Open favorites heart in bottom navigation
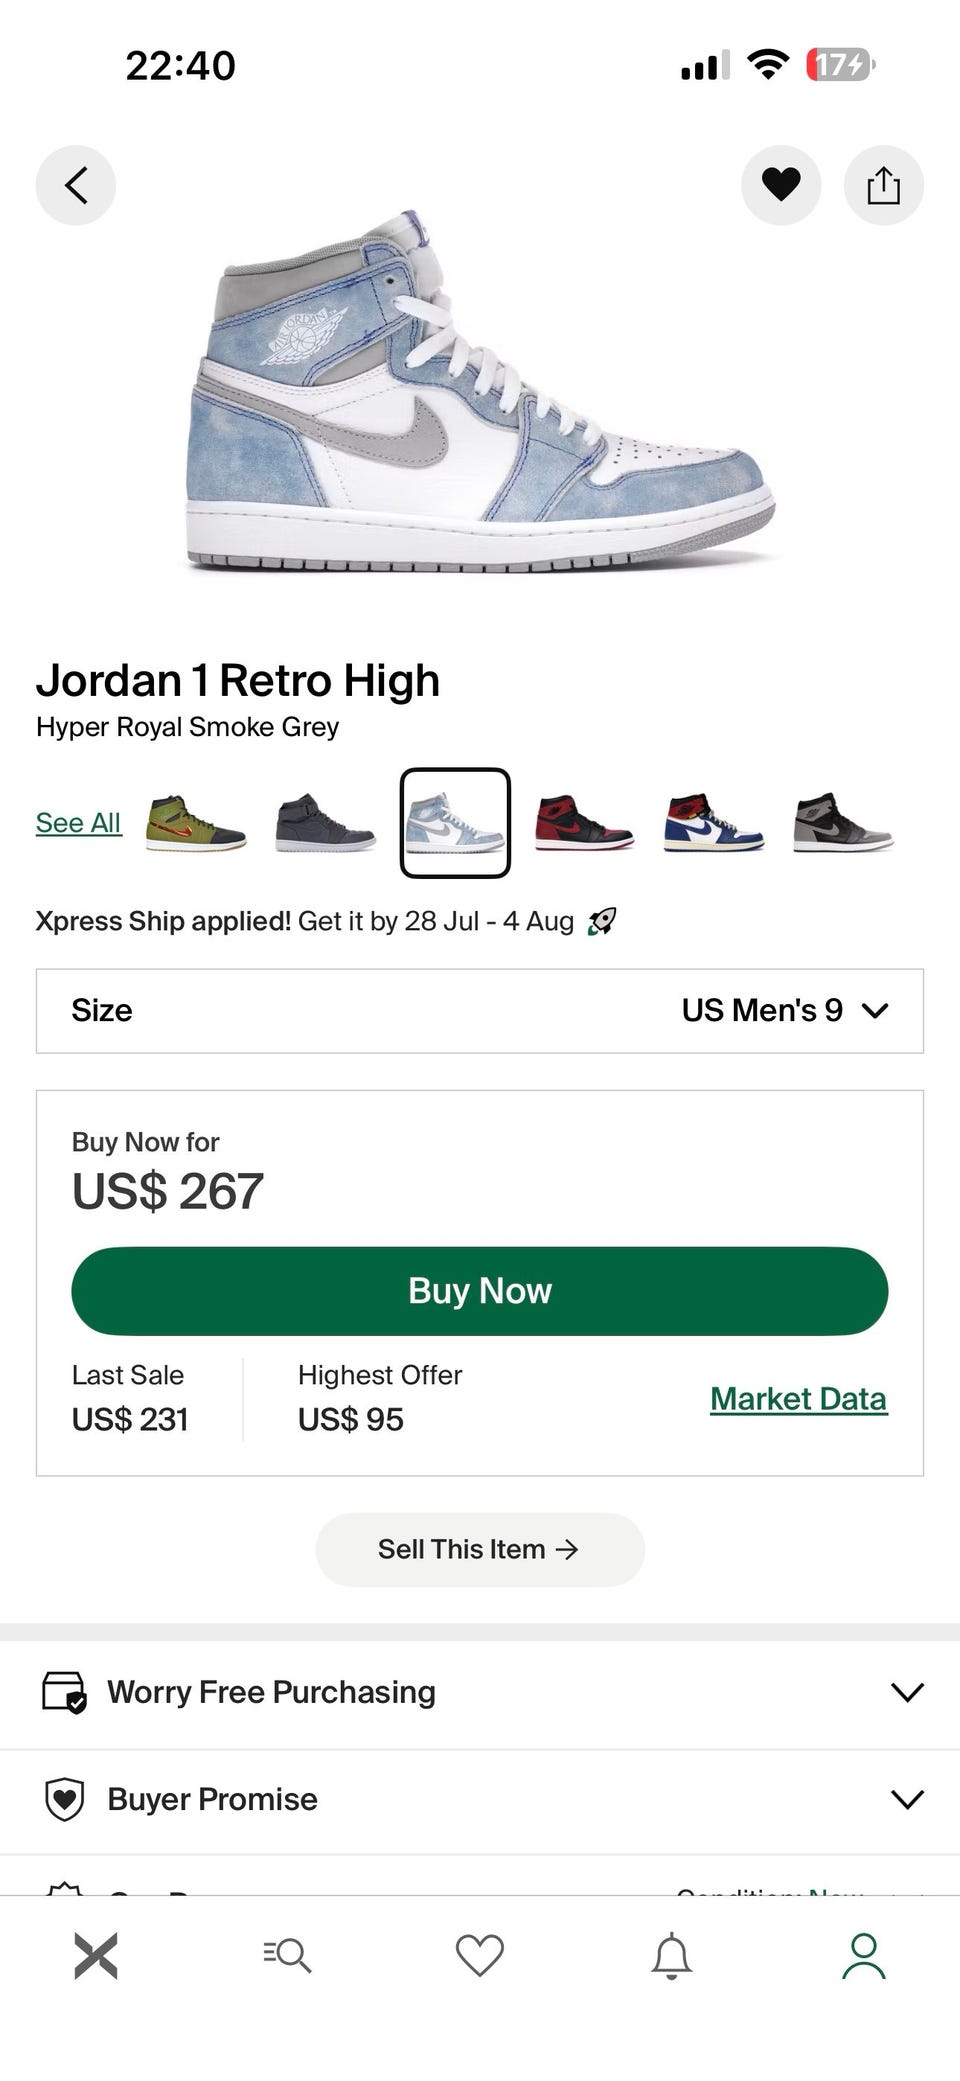960x2081 pixels. coord(480,1956)
